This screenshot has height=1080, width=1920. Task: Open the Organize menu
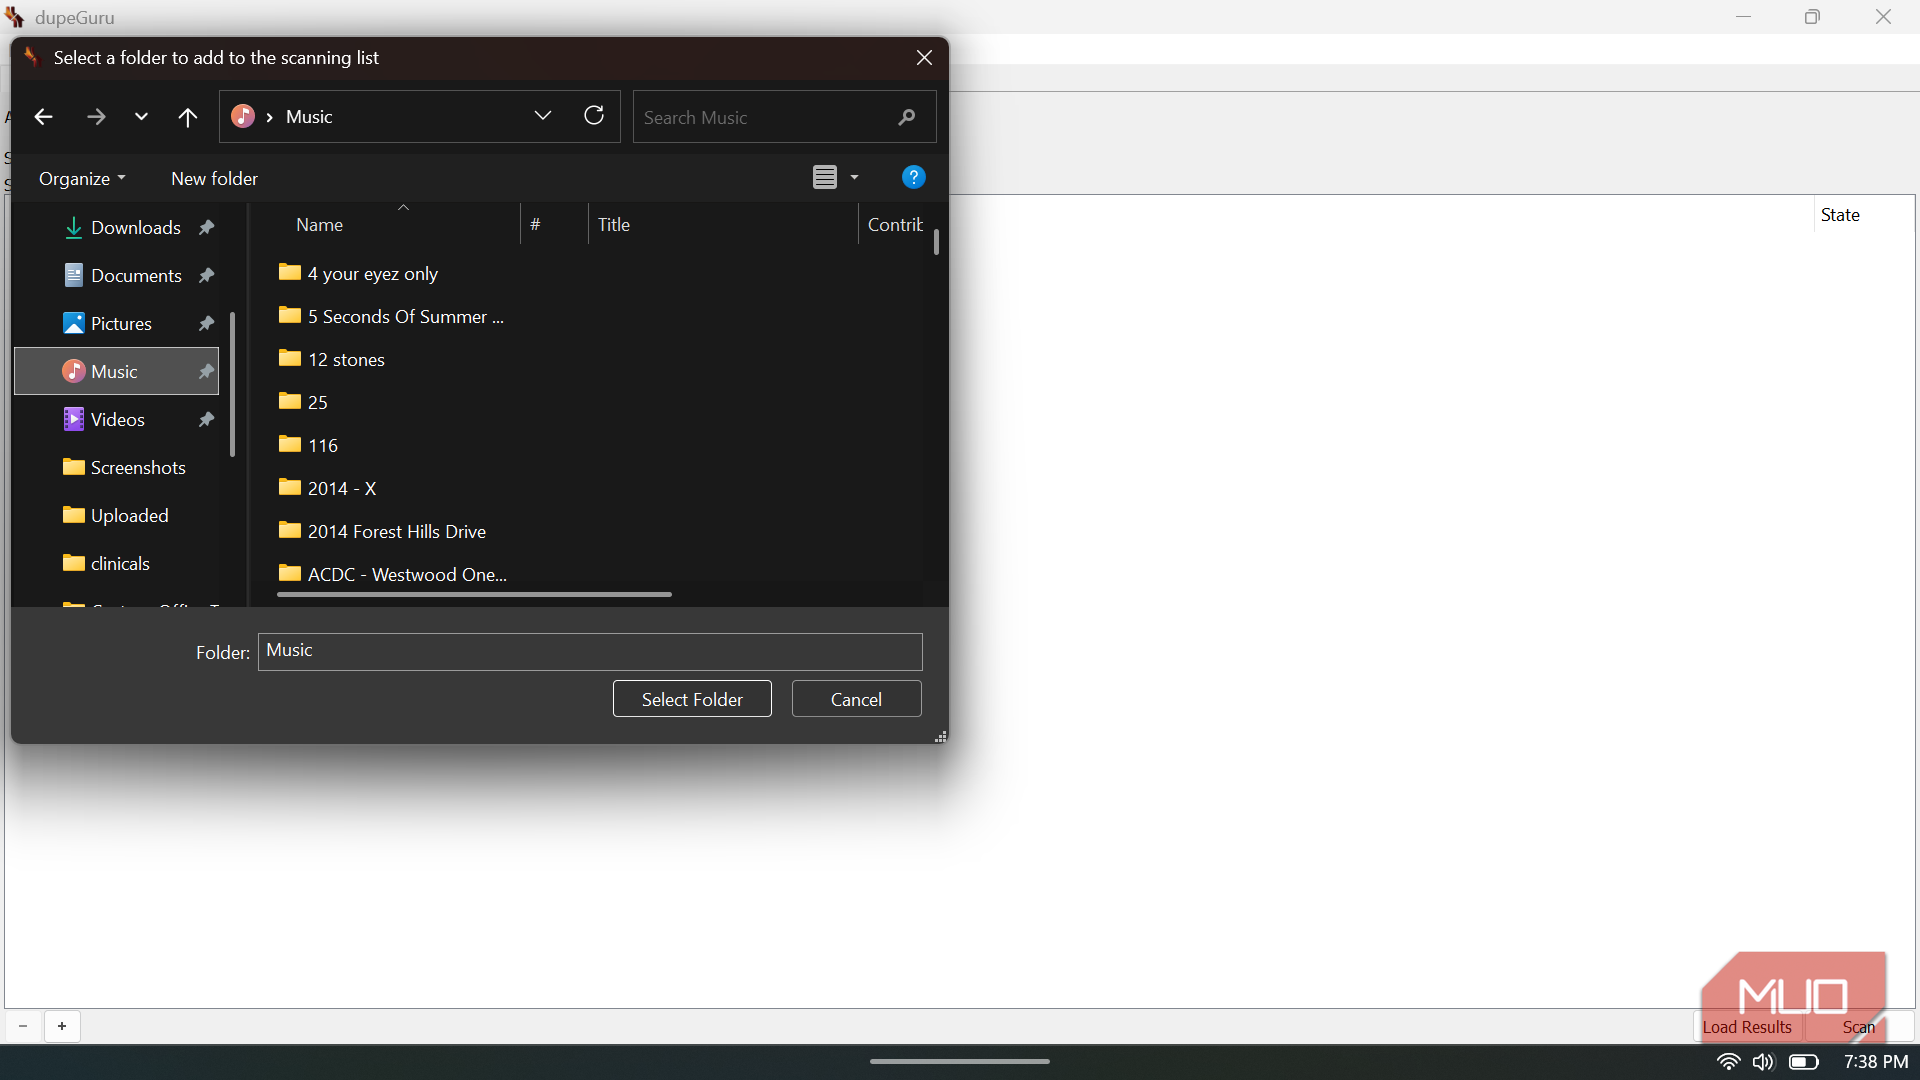pyautogui.click(x=82, y=178)
